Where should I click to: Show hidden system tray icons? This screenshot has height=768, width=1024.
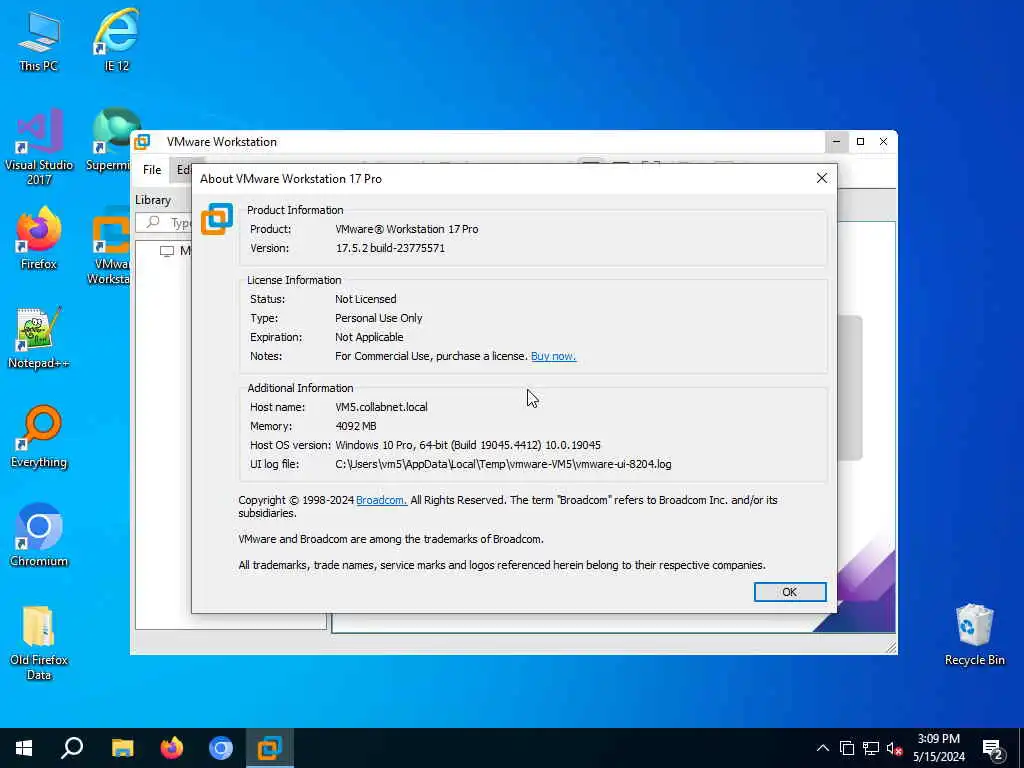click(823, 748)
